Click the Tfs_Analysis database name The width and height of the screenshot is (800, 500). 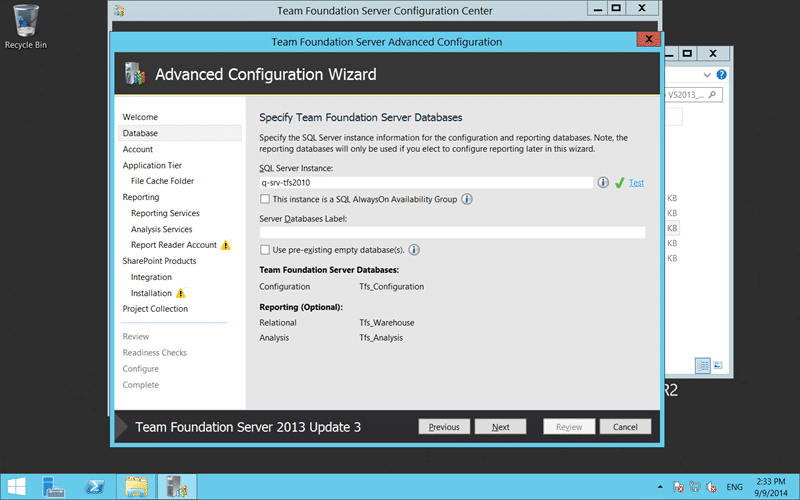point(381,338)
